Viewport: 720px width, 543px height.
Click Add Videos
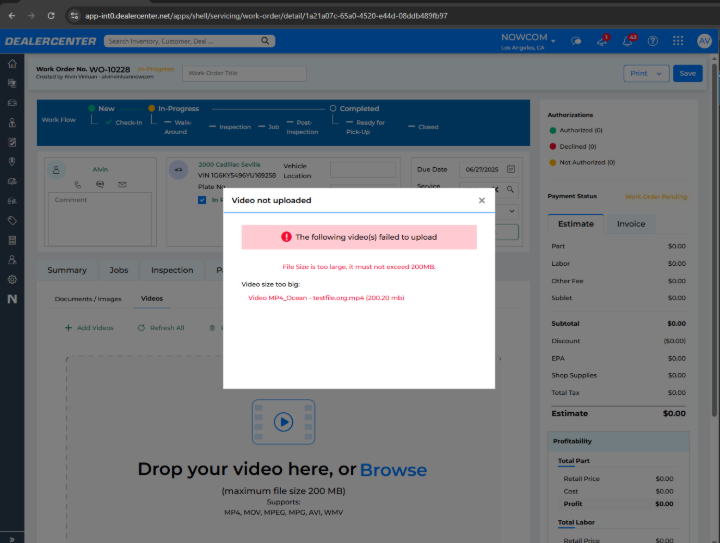tap(89, 328)
